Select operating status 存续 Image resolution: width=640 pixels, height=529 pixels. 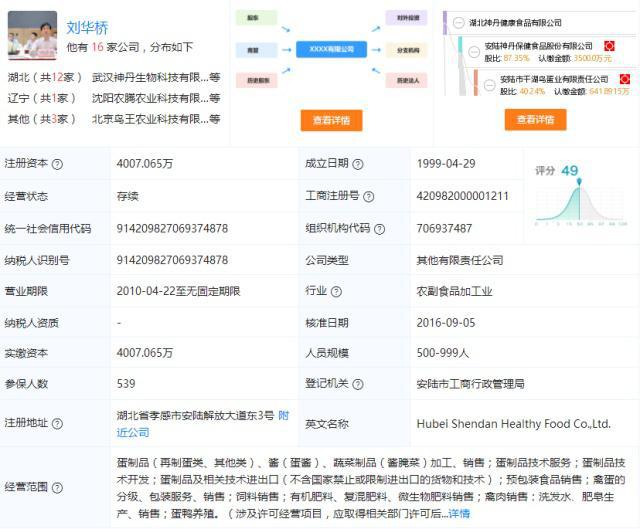(127, 196)
